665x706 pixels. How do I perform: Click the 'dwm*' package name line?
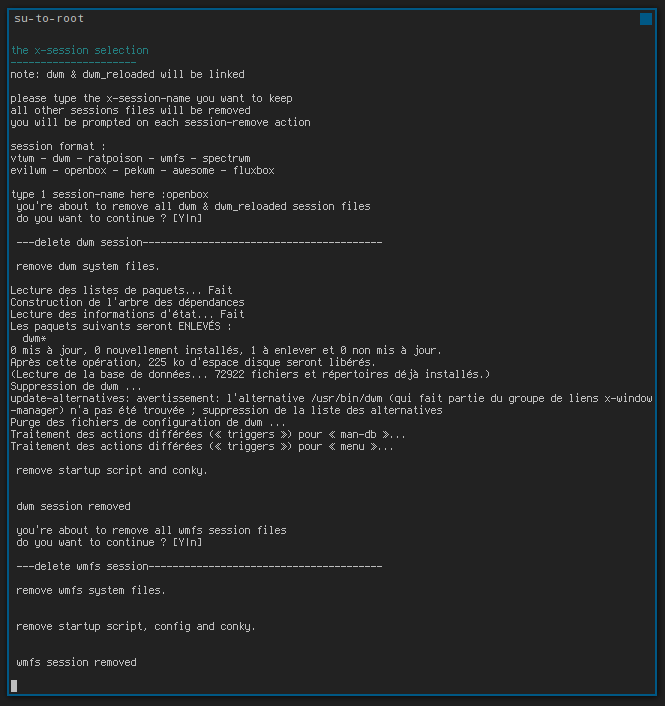(34, 338)
